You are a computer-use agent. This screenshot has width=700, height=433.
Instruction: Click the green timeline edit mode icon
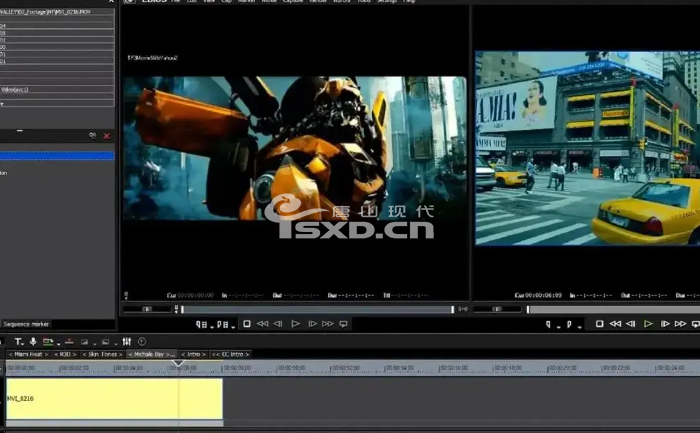pos(47,341)
